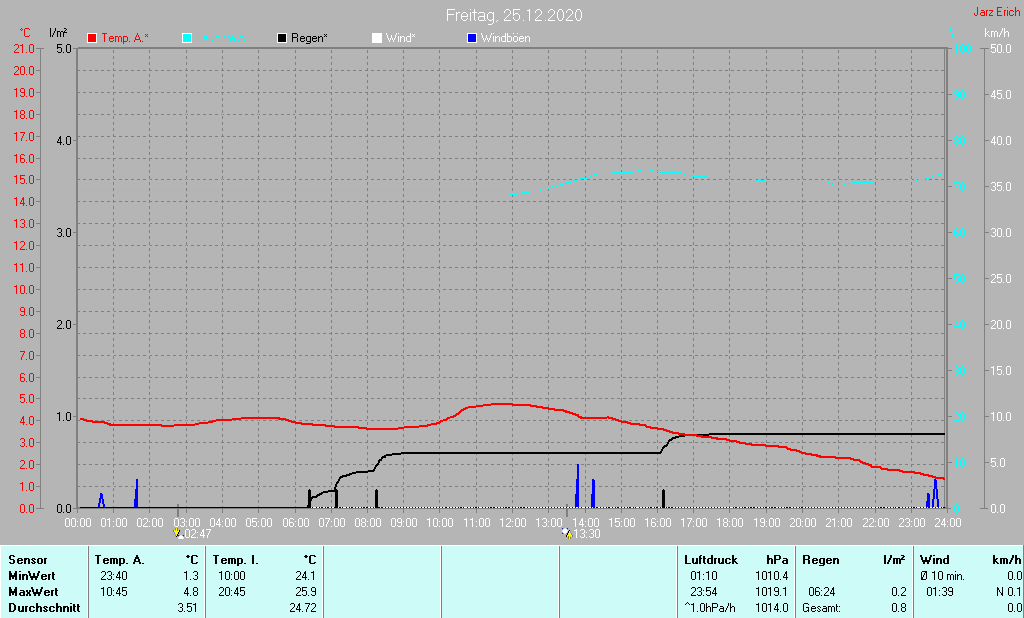
Task: Click the '3.51' average outdoor temperature value
Action: click(x=187, y=608)
